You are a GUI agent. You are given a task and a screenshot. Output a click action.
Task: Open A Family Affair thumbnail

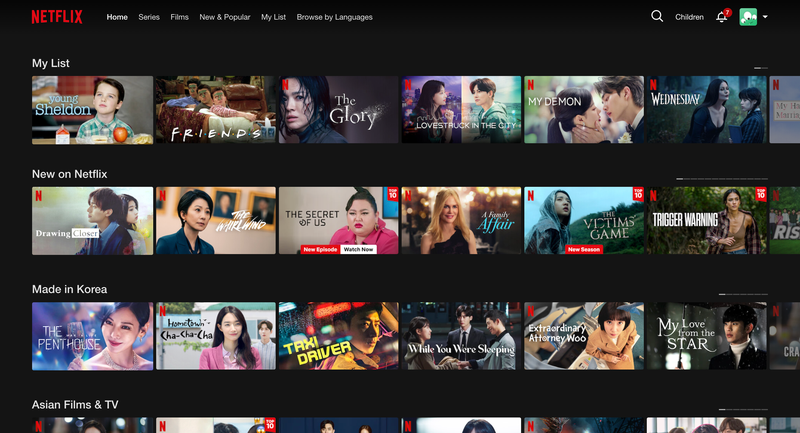pos(461,220)
